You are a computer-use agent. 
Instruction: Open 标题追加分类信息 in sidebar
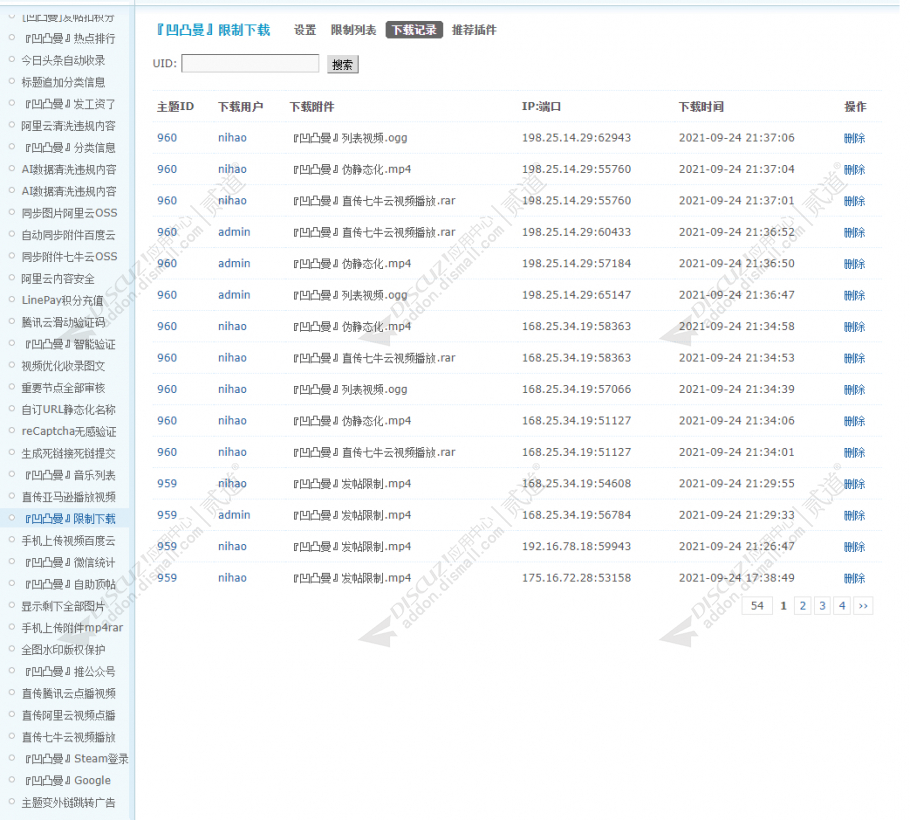[63, 82]
